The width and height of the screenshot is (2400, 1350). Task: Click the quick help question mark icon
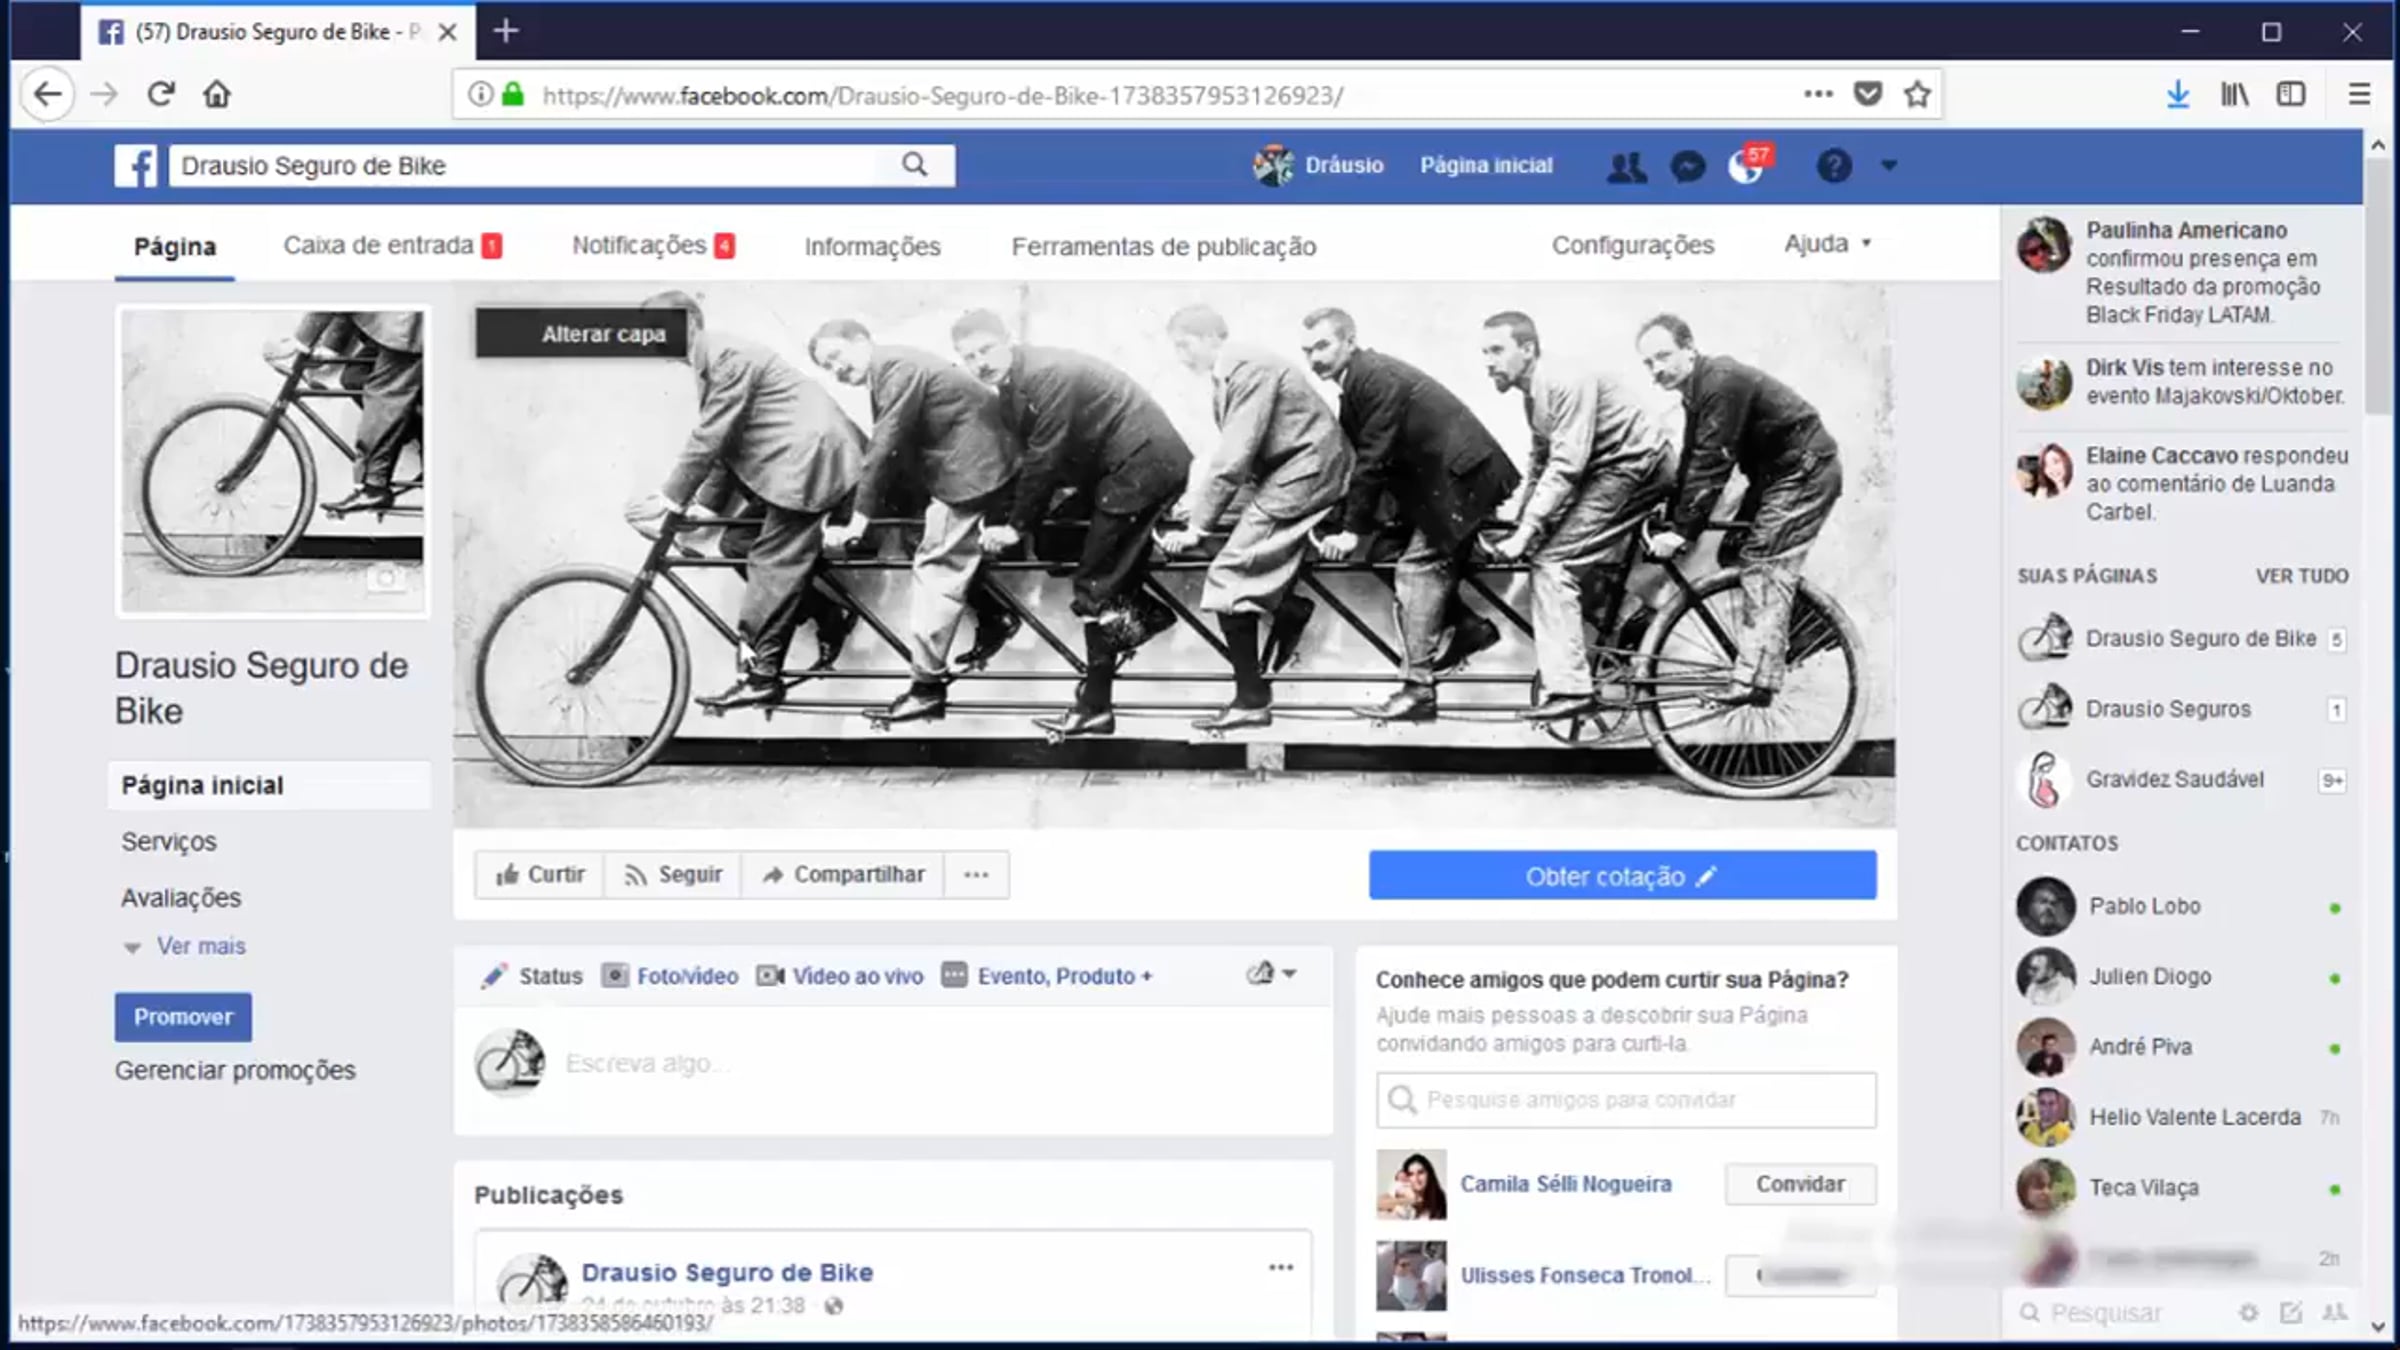tap(1834, 166)
